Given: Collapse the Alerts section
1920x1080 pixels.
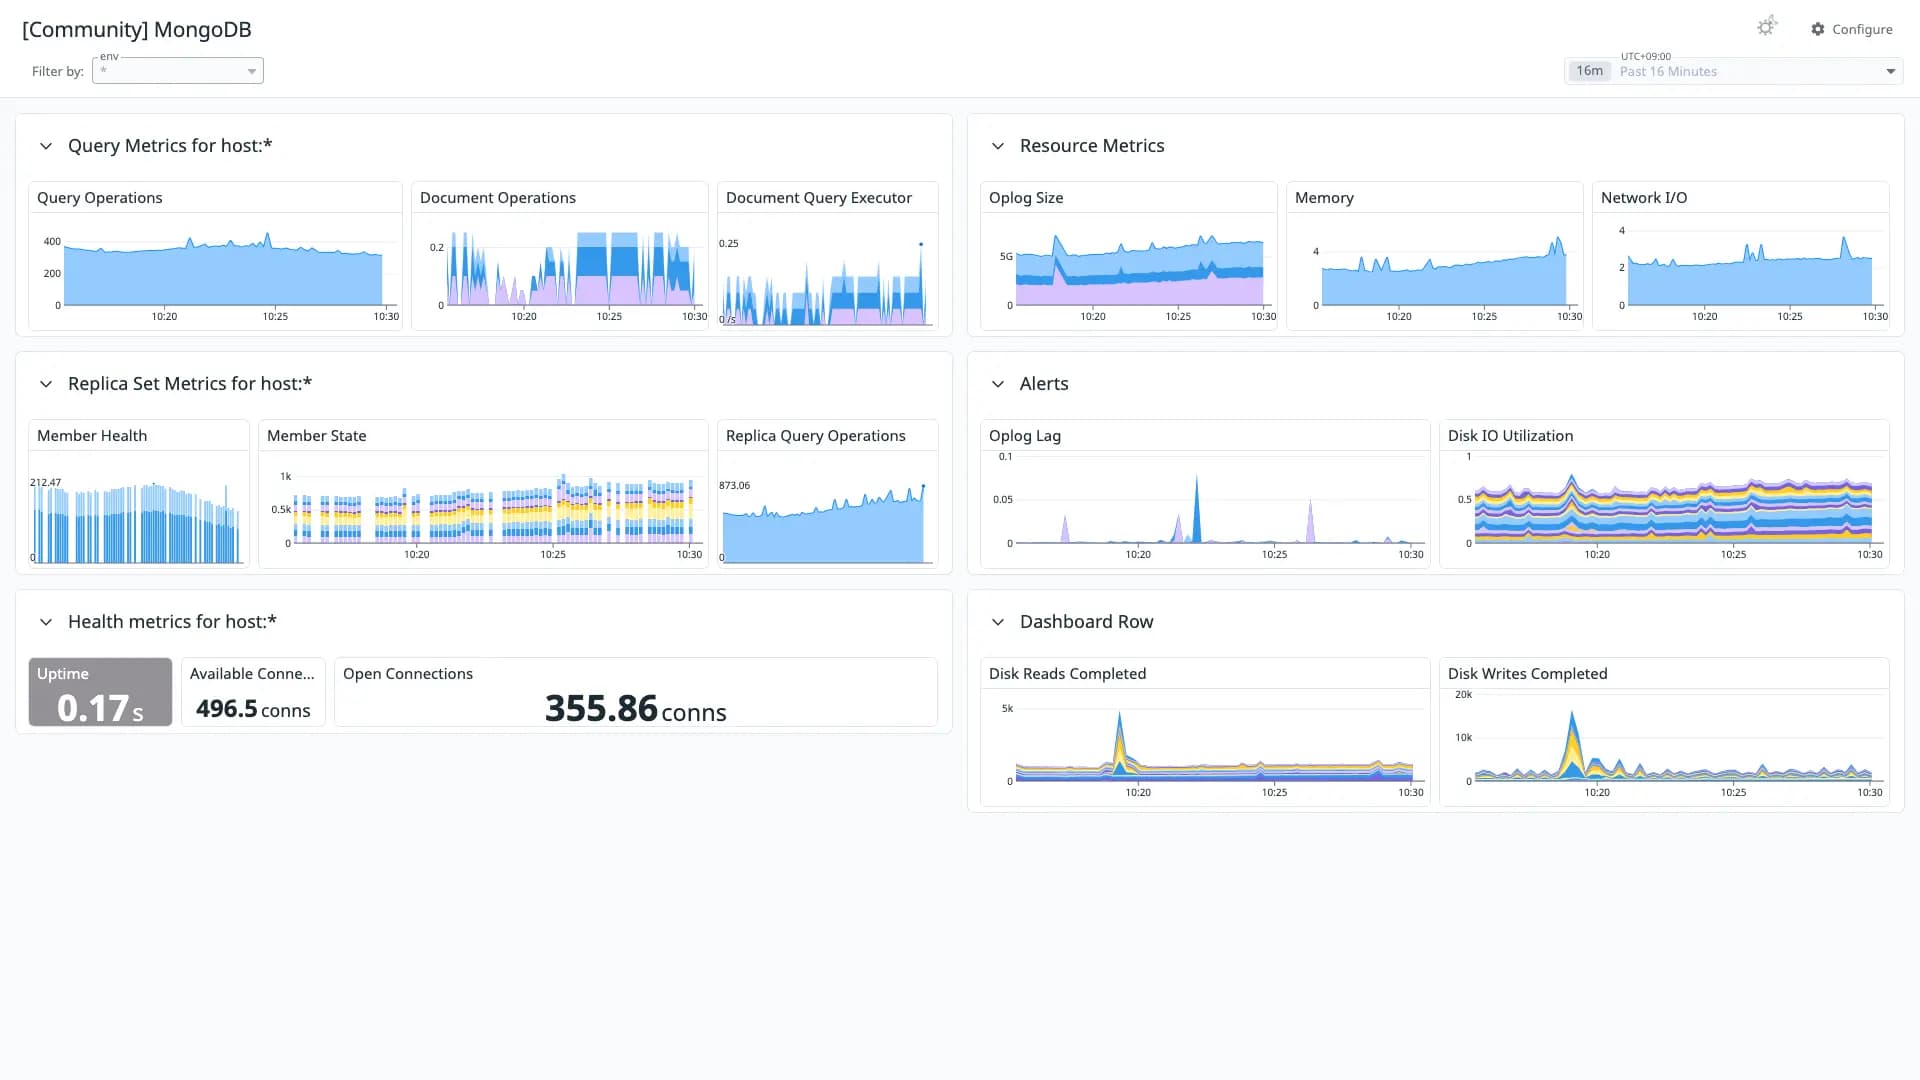Looking at the screenshot, I should [998, 384].
